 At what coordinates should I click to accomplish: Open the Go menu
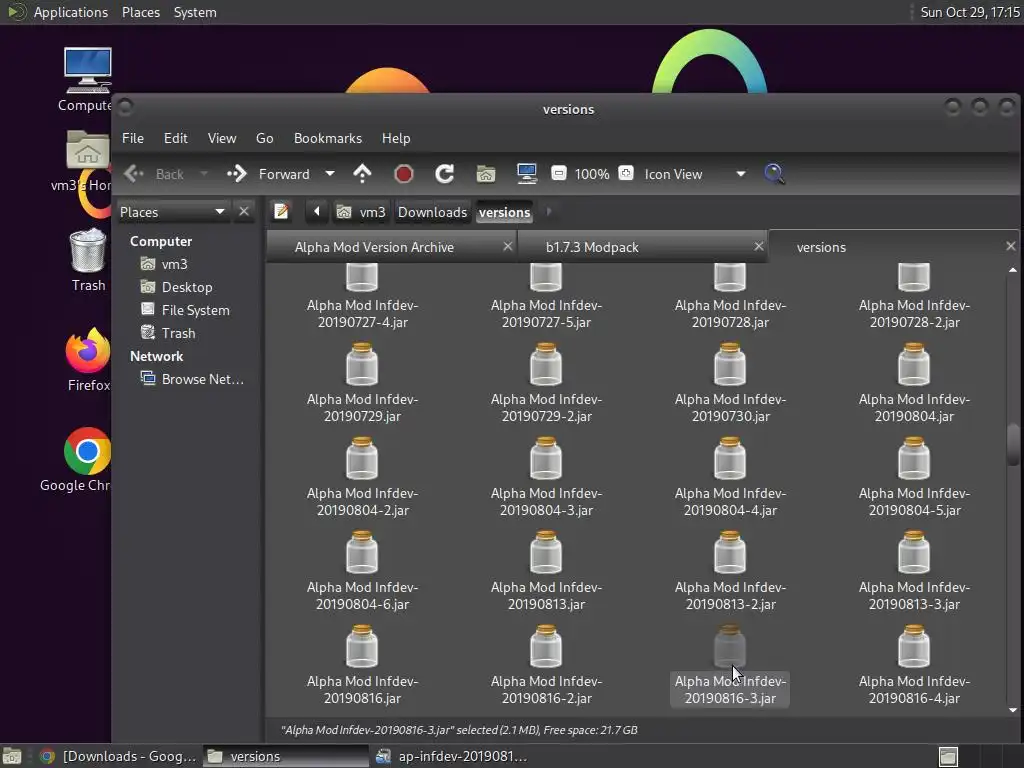click(x=264, y=138)
